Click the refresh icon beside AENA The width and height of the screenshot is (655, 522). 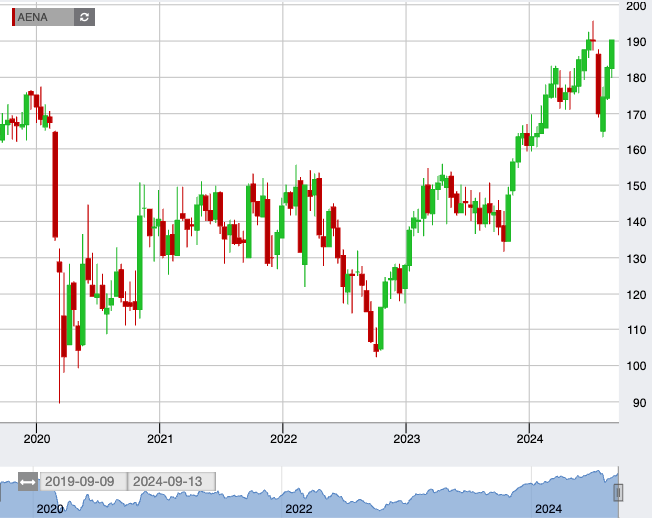(84, 17)
